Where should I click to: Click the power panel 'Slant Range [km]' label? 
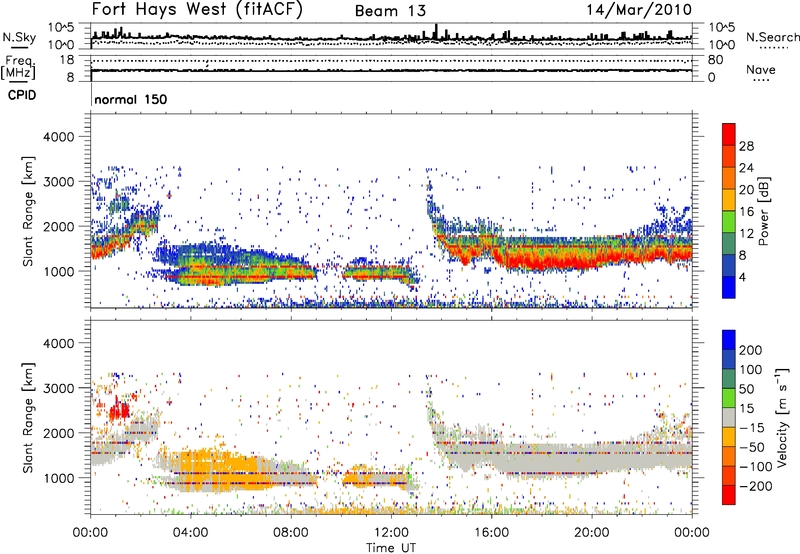click(x=28, y=211)
